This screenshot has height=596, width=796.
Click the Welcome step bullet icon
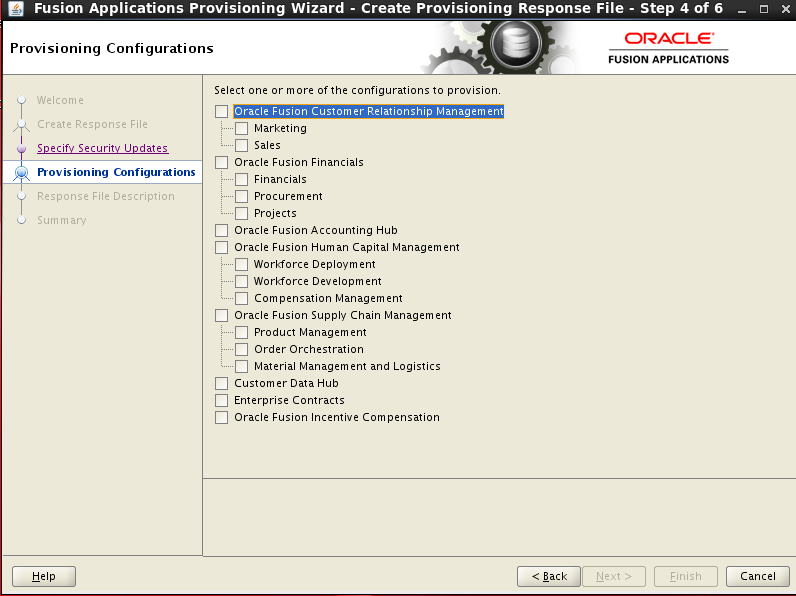21,100
